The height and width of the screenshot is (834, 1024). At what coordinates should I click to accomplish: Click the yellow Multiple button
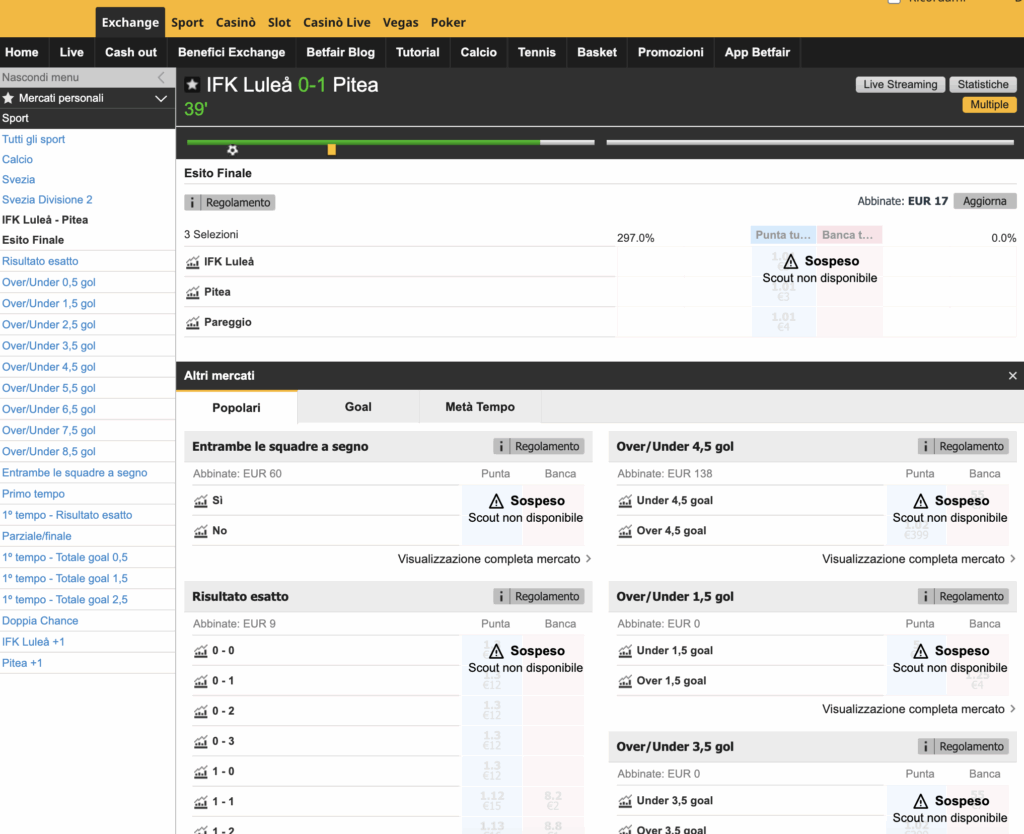pos(989,104)
